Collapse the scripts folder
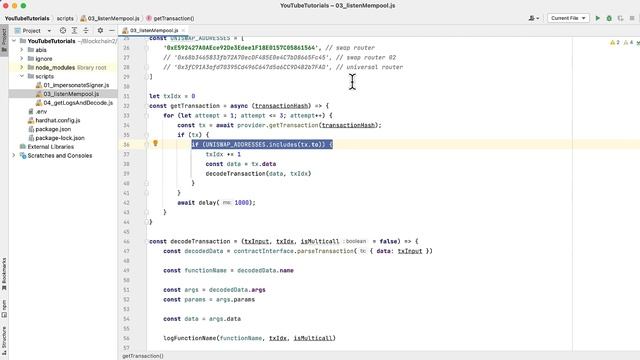This screenshot has height=360, width=640. (22, 76)
